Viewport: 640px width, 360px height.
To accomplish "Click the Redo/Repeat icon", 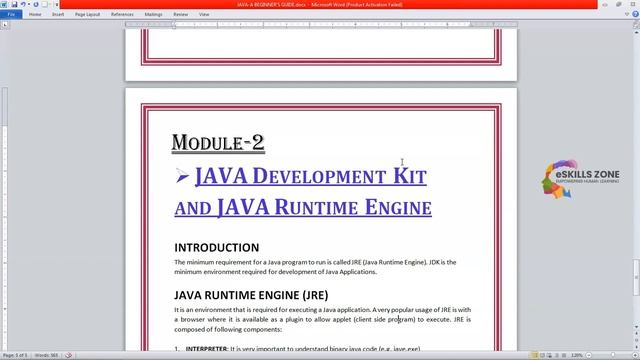I will pyautogui.click(x=36, y=4).
